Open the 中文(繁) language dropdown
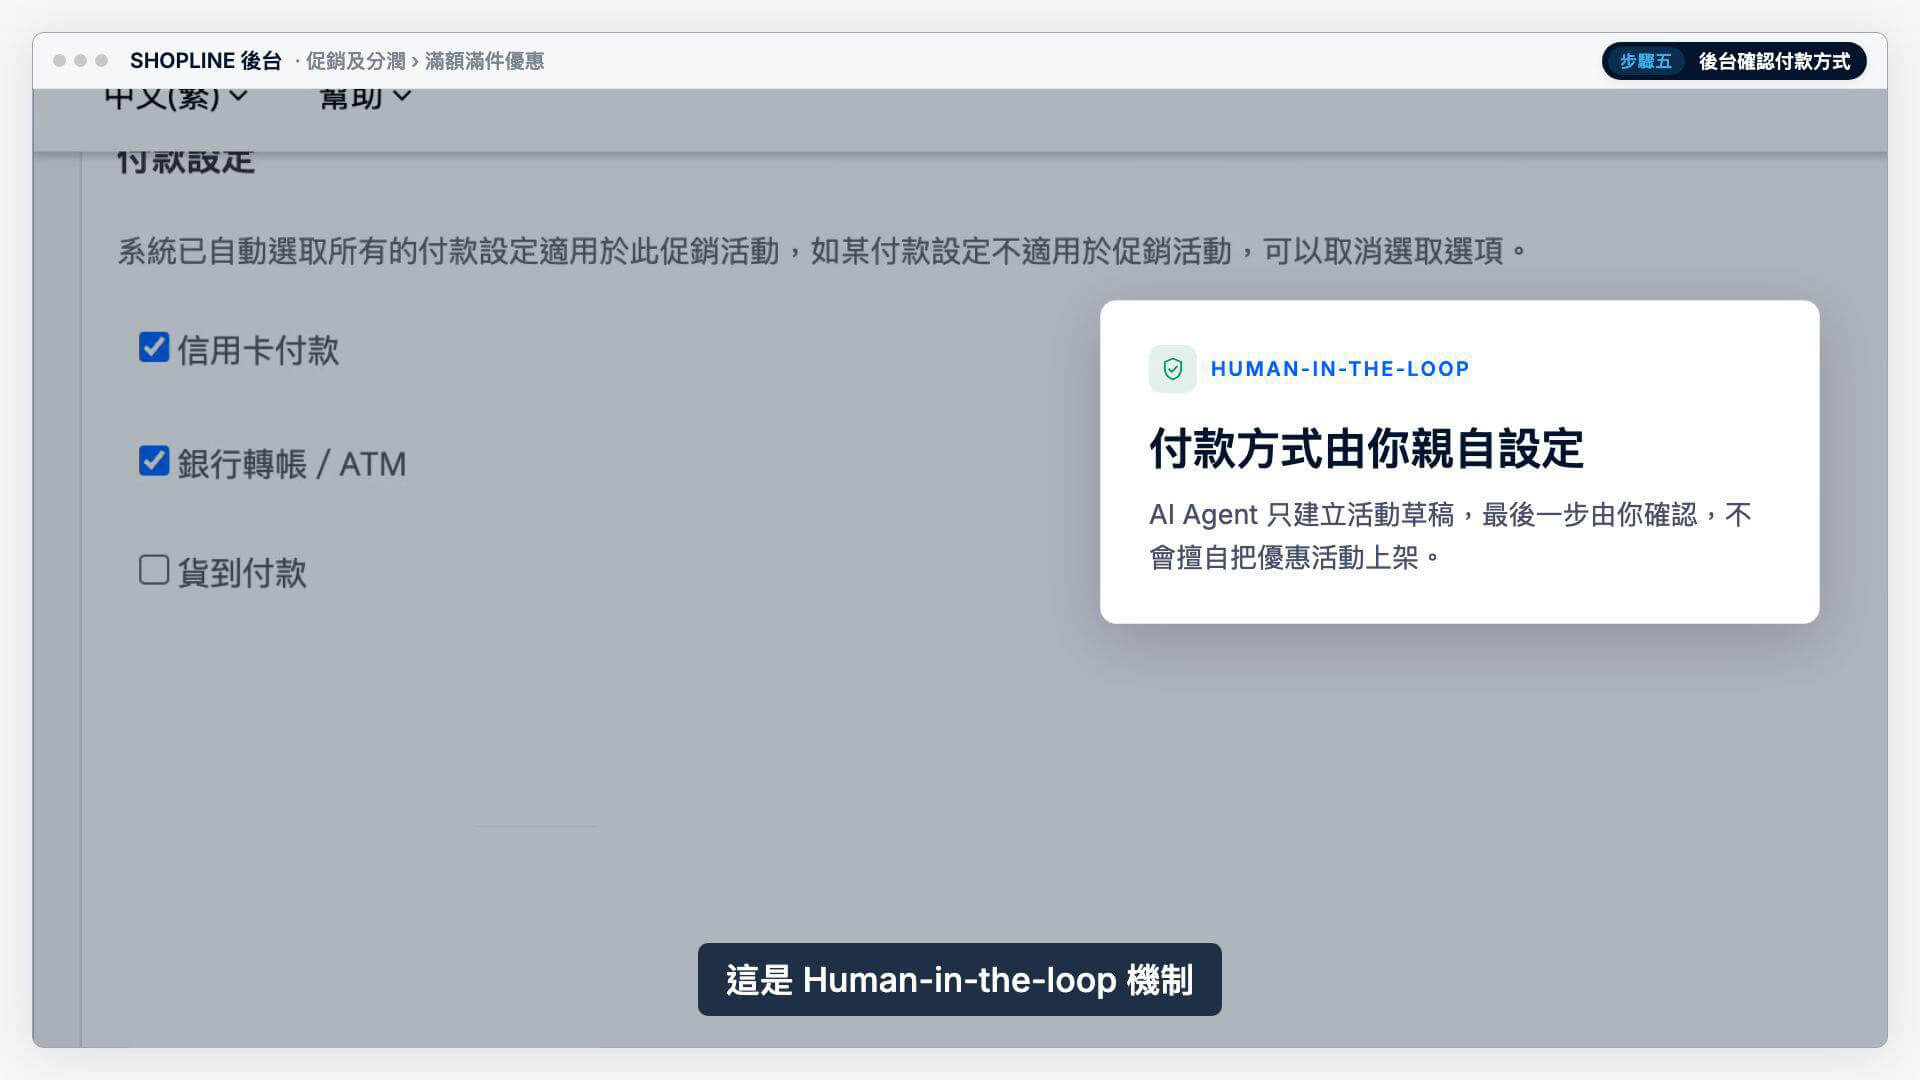Screen dimensions: 1920x1080 pyautogui.click(x=175, y=98)
